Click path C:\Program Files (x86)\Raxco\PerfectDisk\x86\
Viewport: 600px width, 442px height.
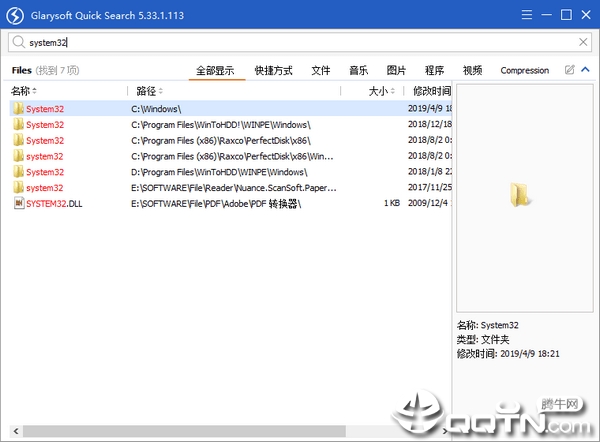(221, 140)
